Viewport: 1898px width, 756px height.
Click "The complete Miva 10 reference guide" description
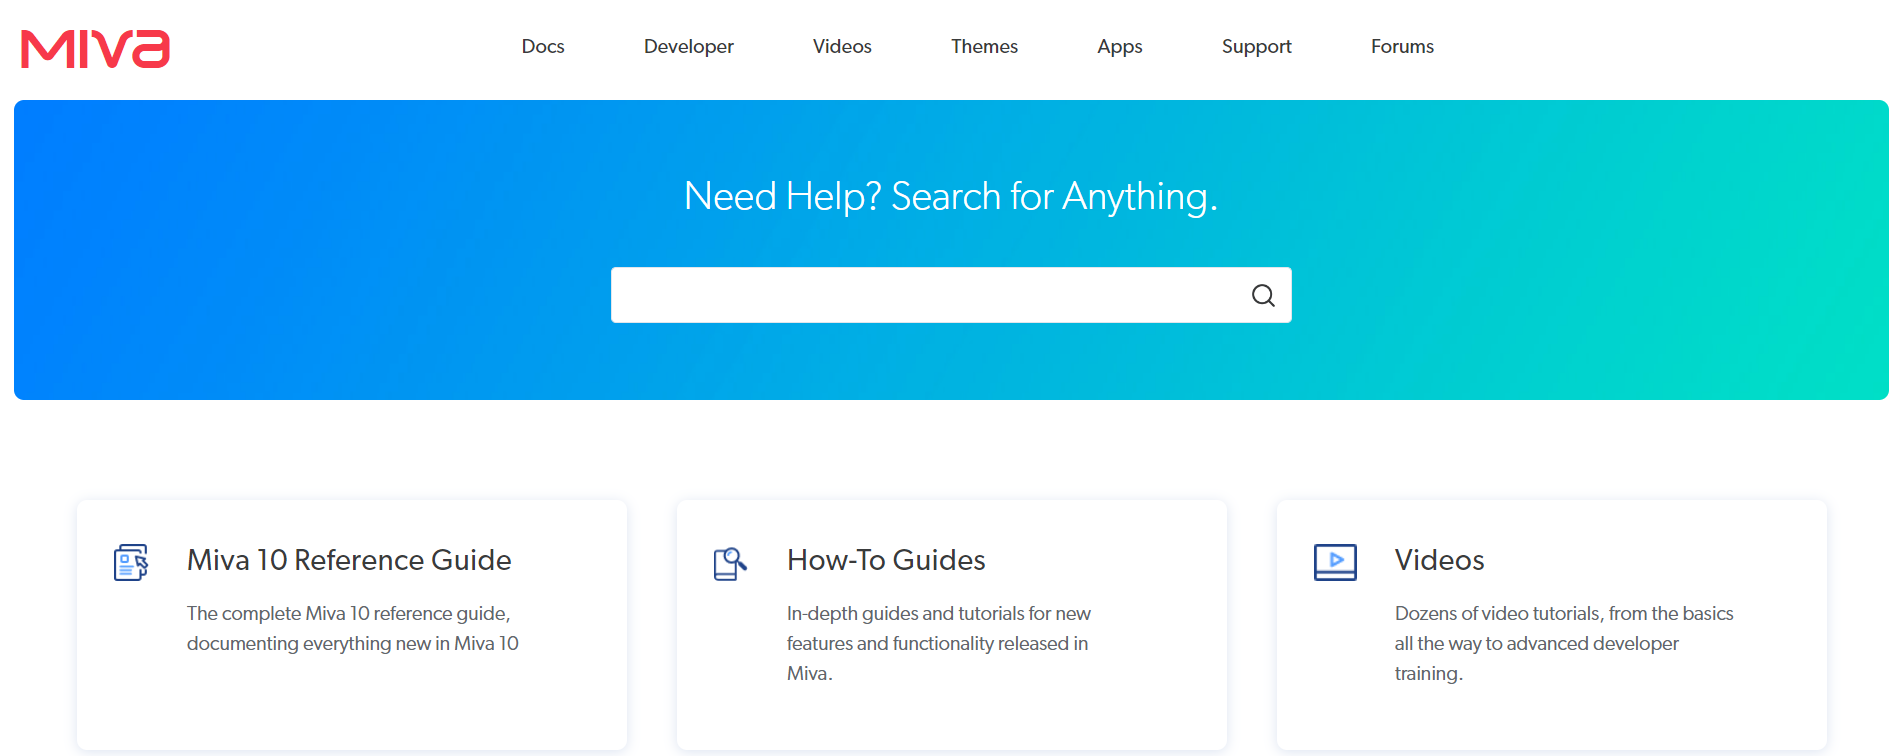(x=353, y=628)
